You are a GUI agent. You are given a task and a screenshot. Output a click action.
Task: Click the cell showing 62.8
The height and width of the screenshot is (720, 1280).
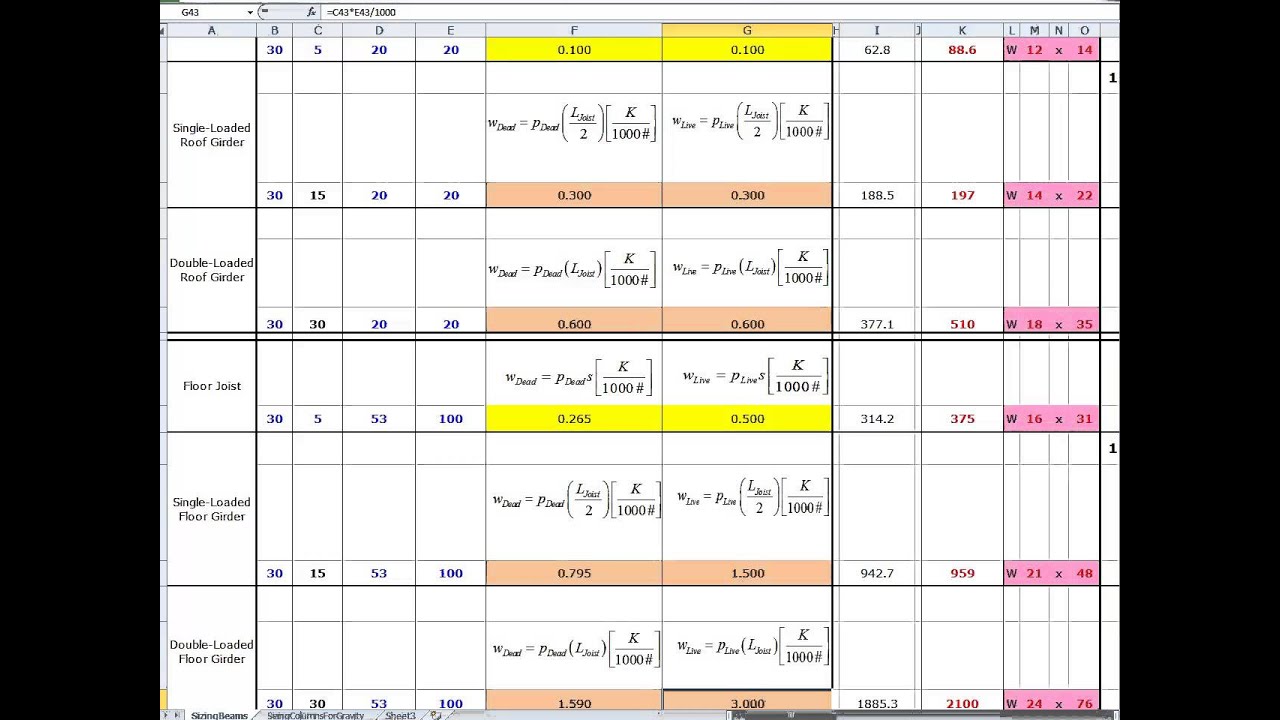(877, 49)
